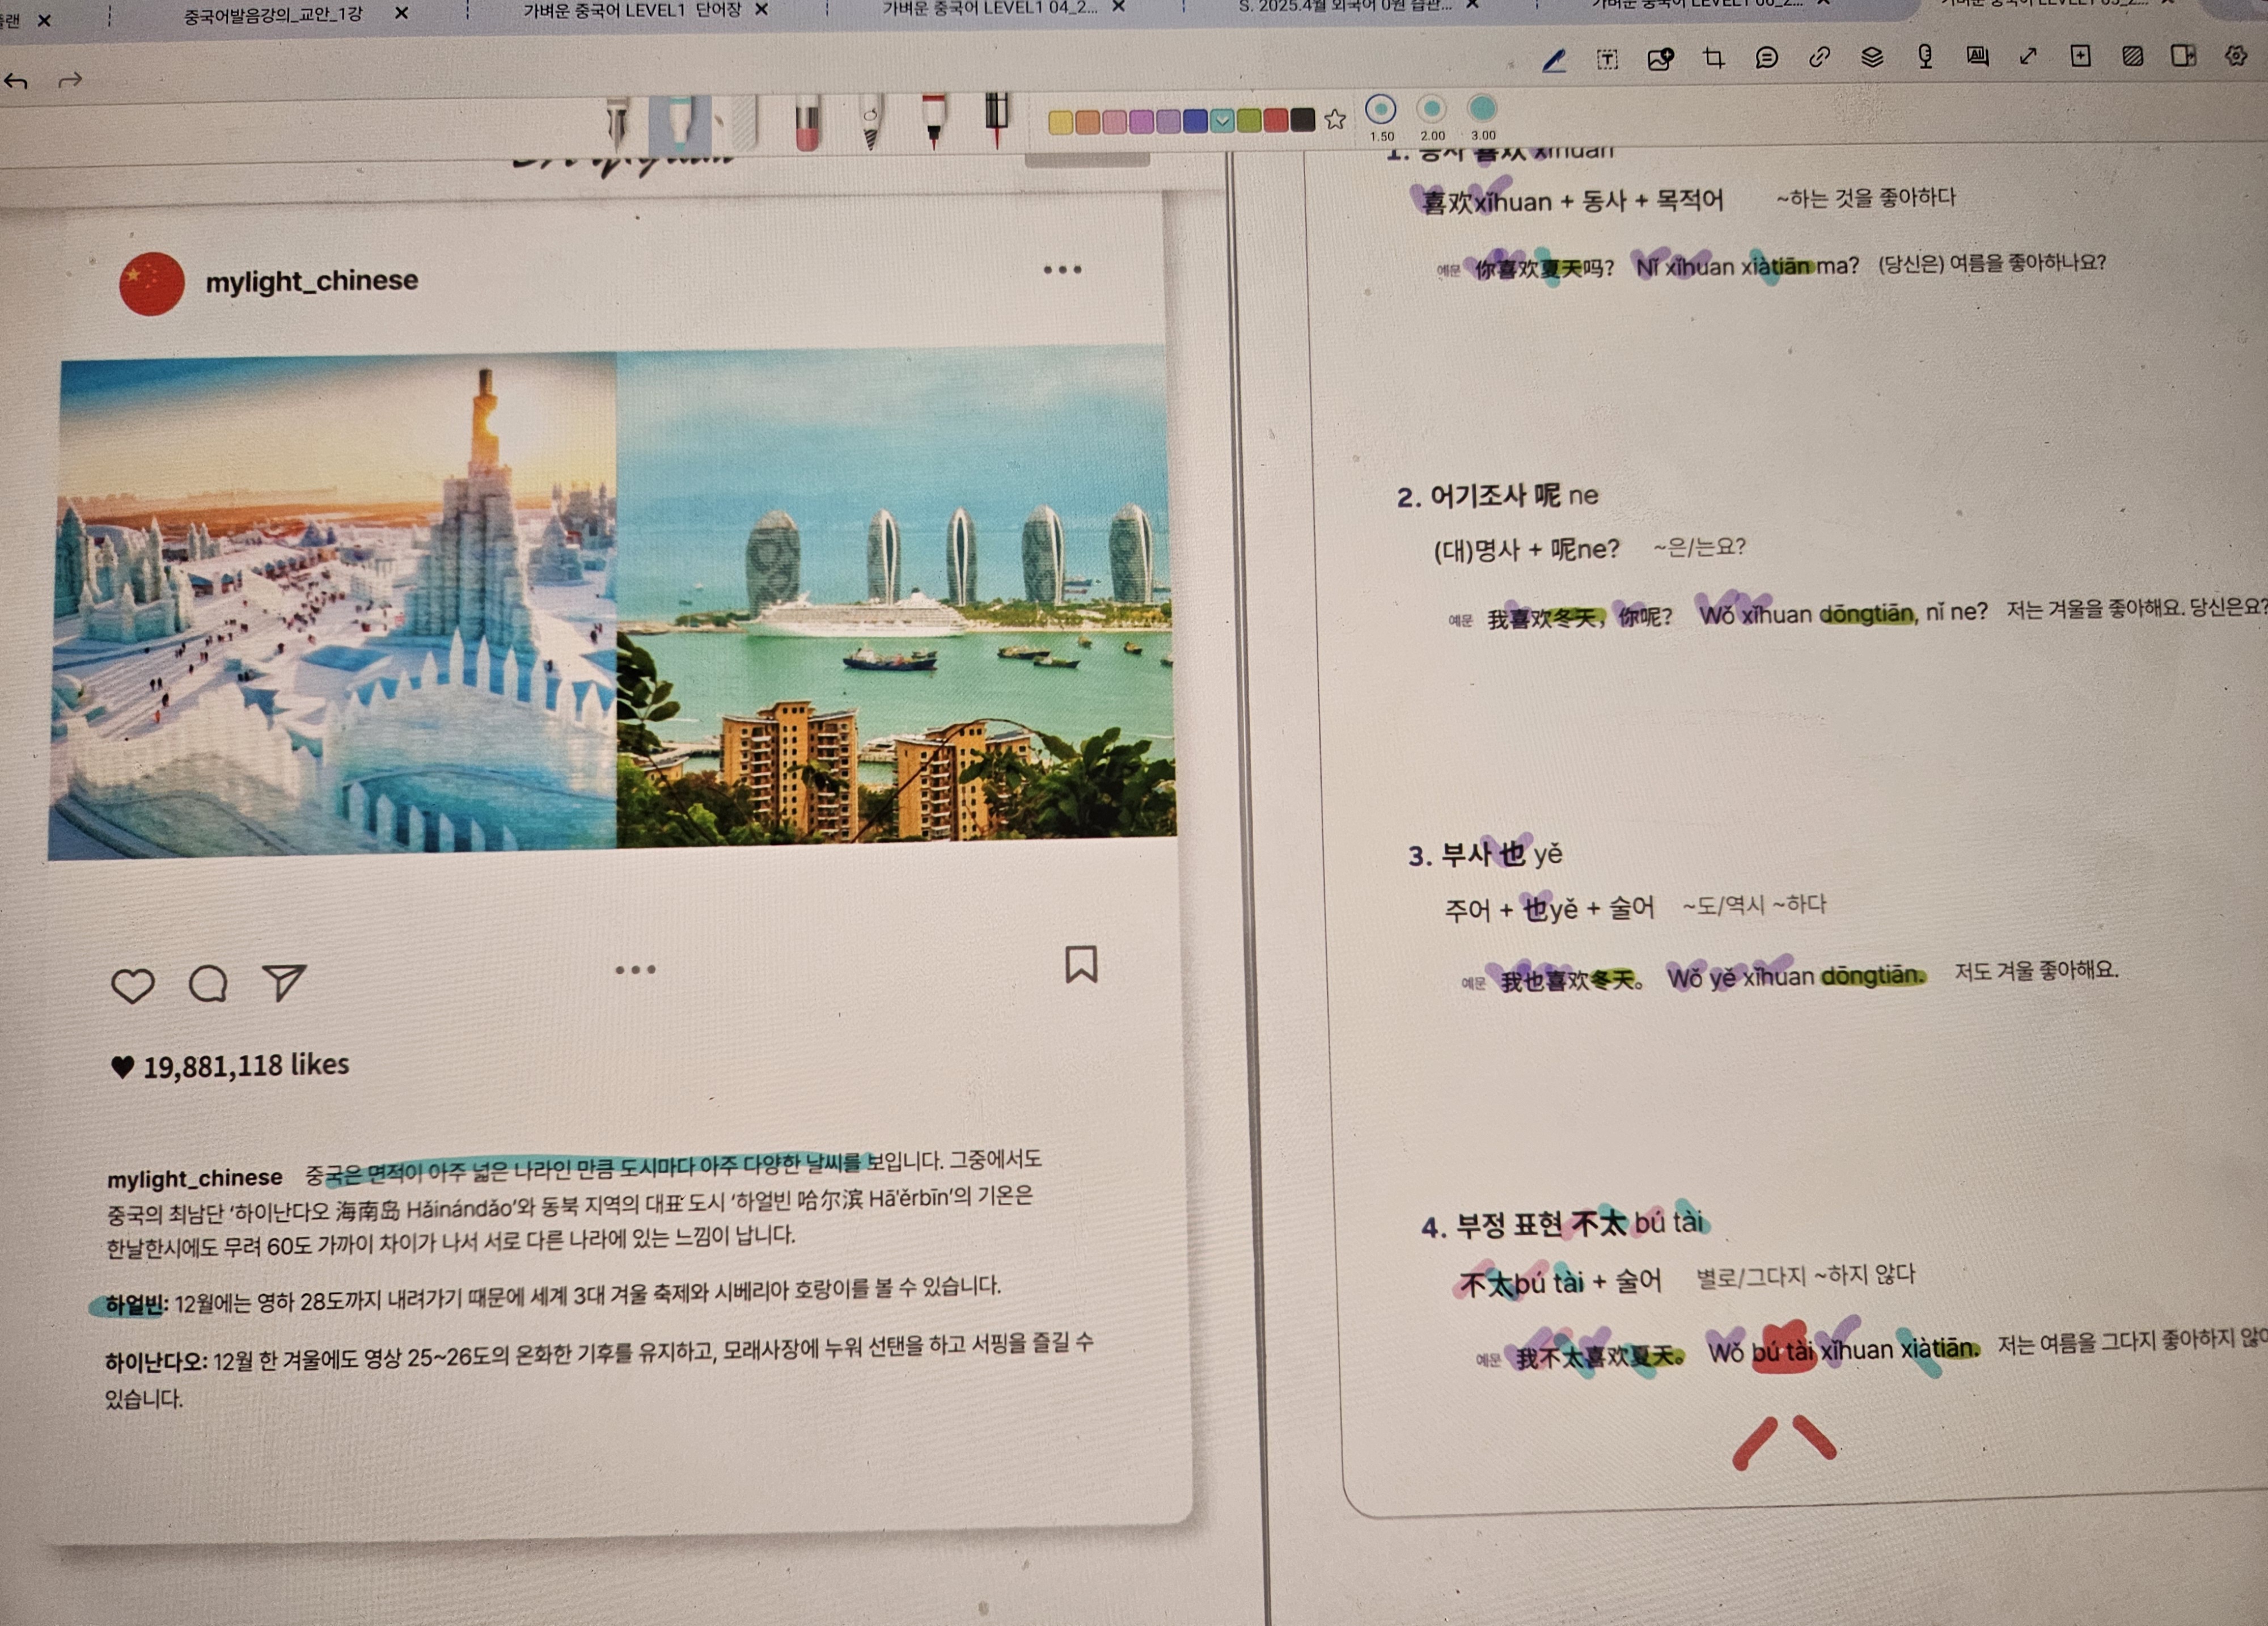Viewport: 2268px width, 1626px height.
Task: Open the settings gear icon
Action: coord(2236,56)
